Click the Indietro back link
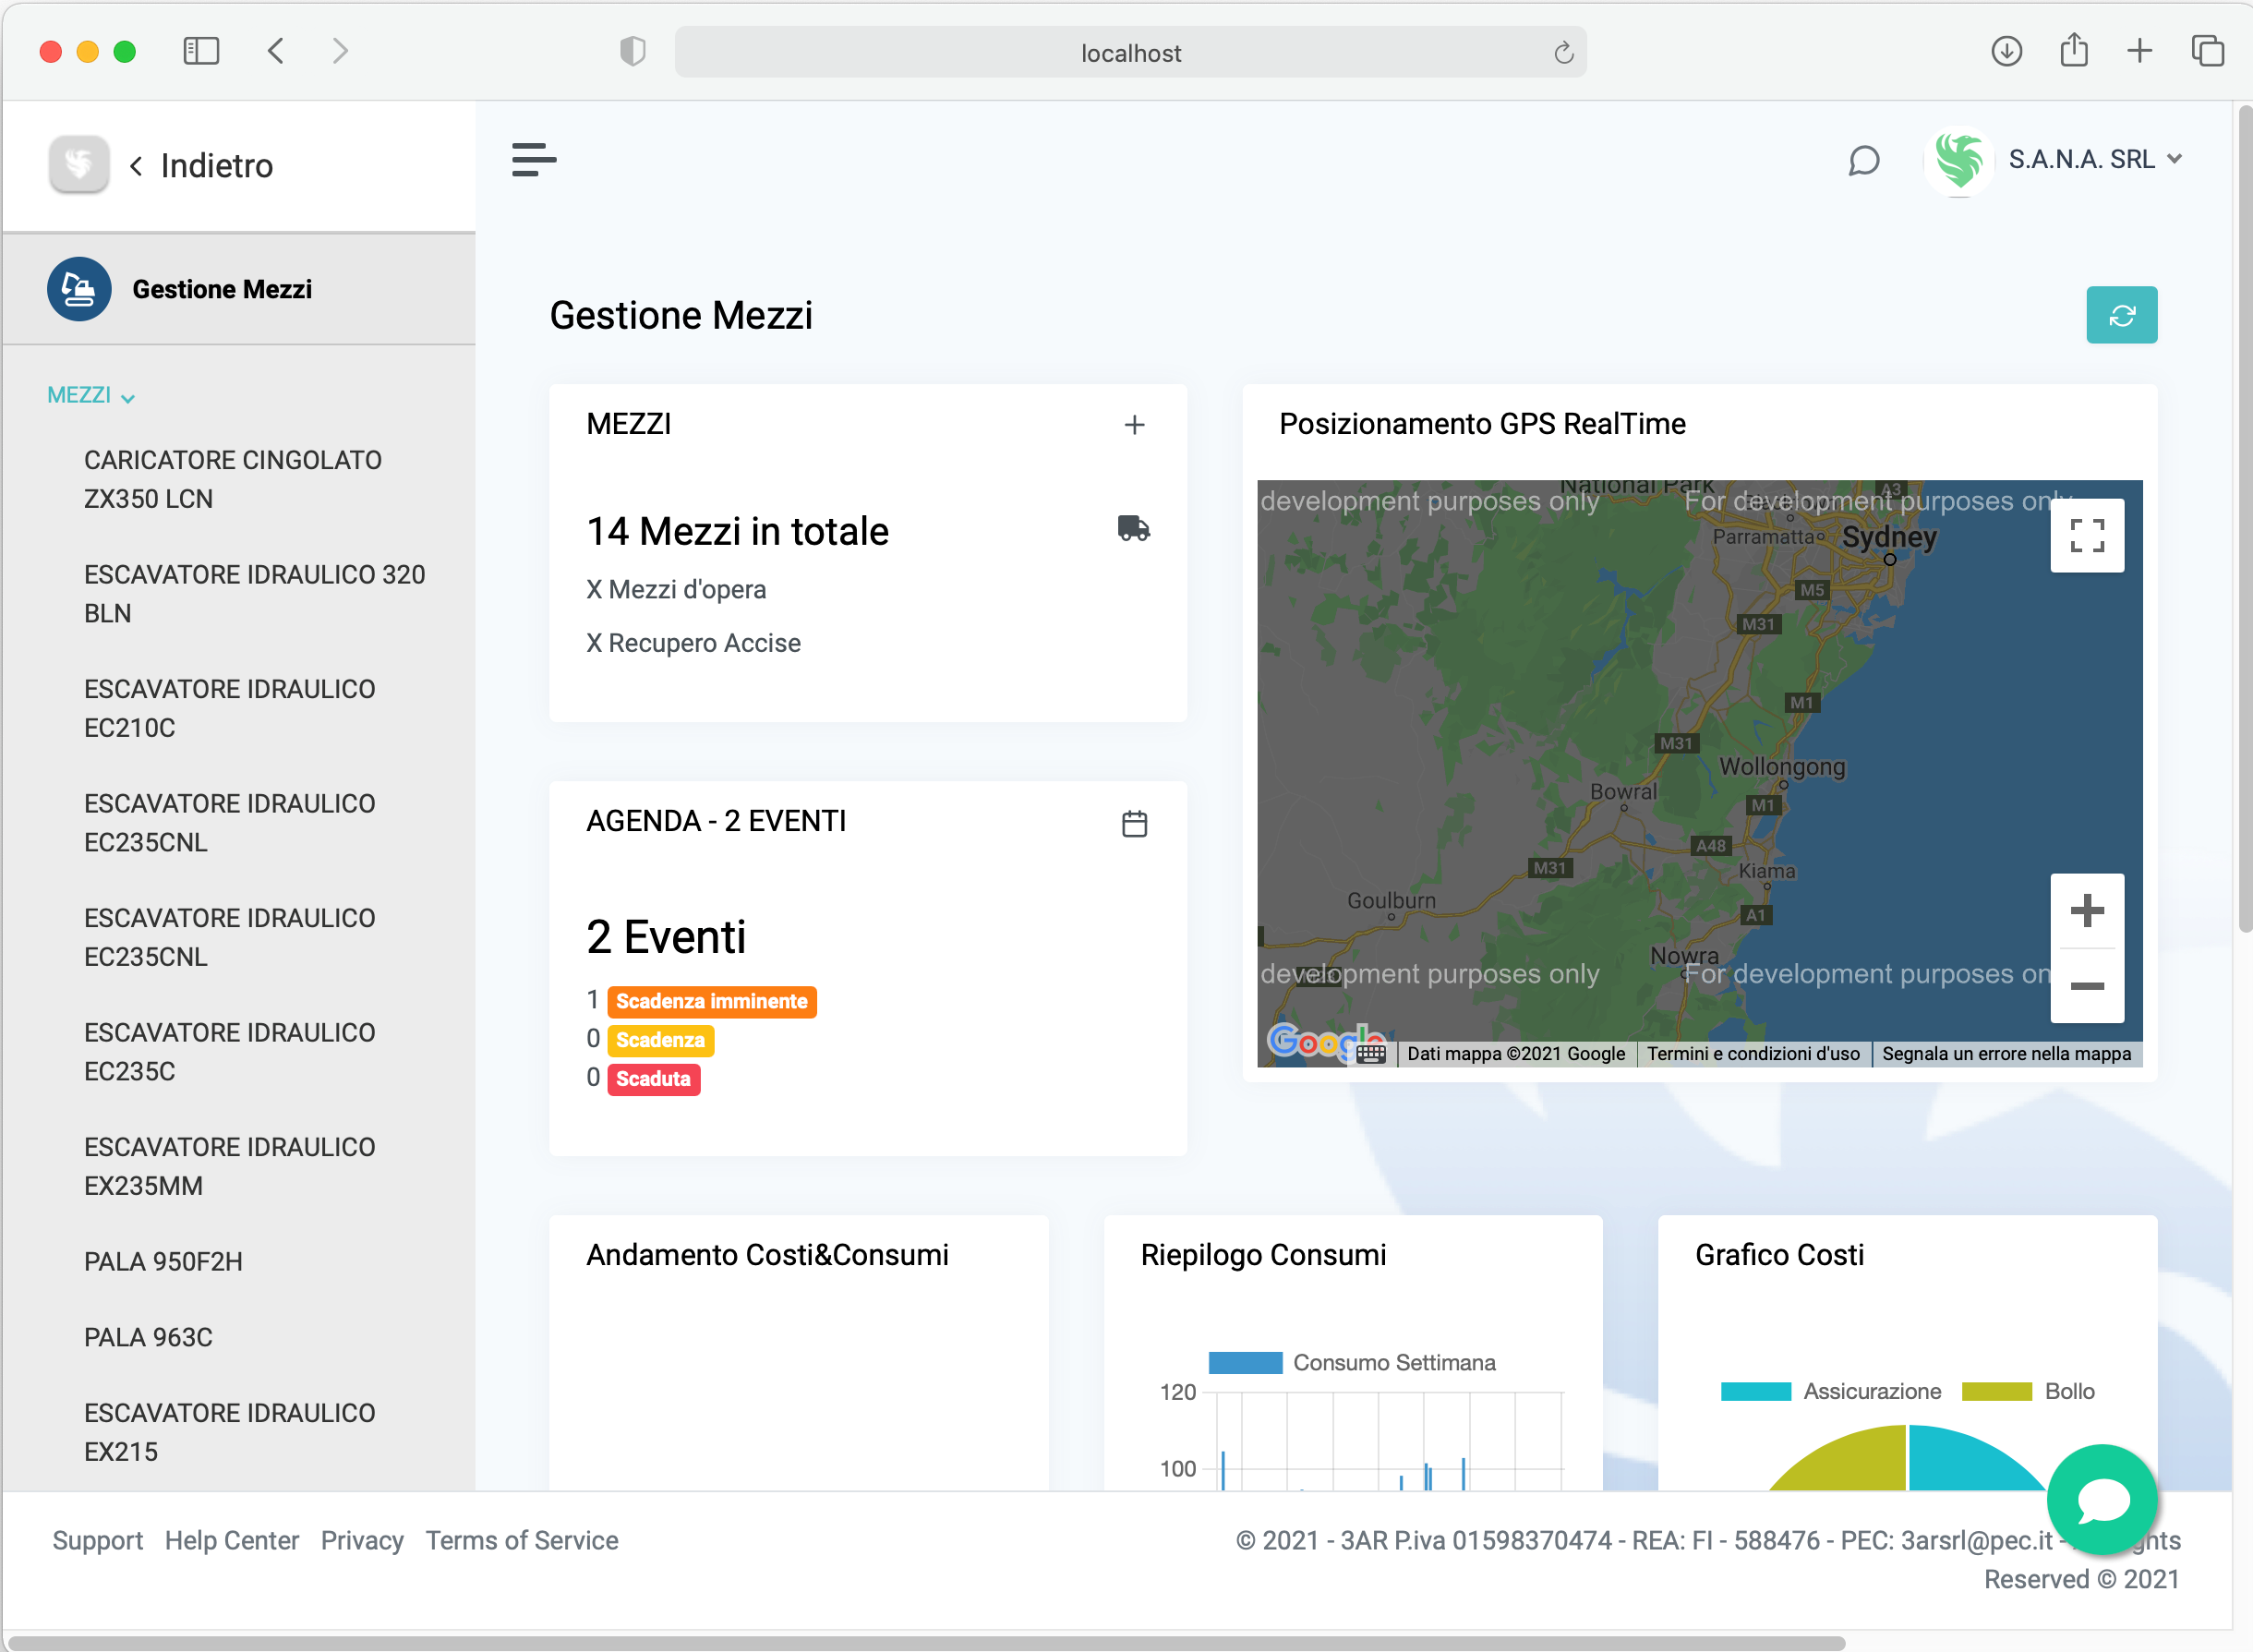Image resolution: width=2253 pixels, height=1652 pixels. coord(202,165)
